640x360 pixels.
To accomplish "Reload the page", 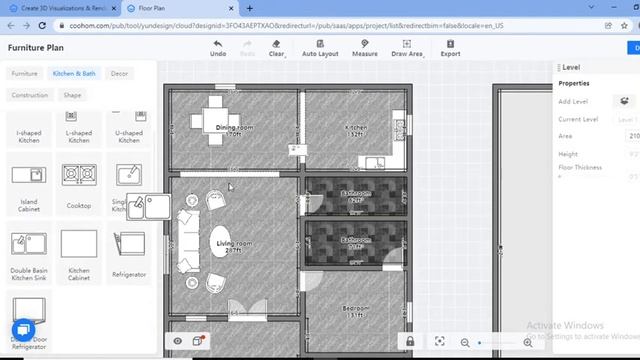I will point(42,26).
